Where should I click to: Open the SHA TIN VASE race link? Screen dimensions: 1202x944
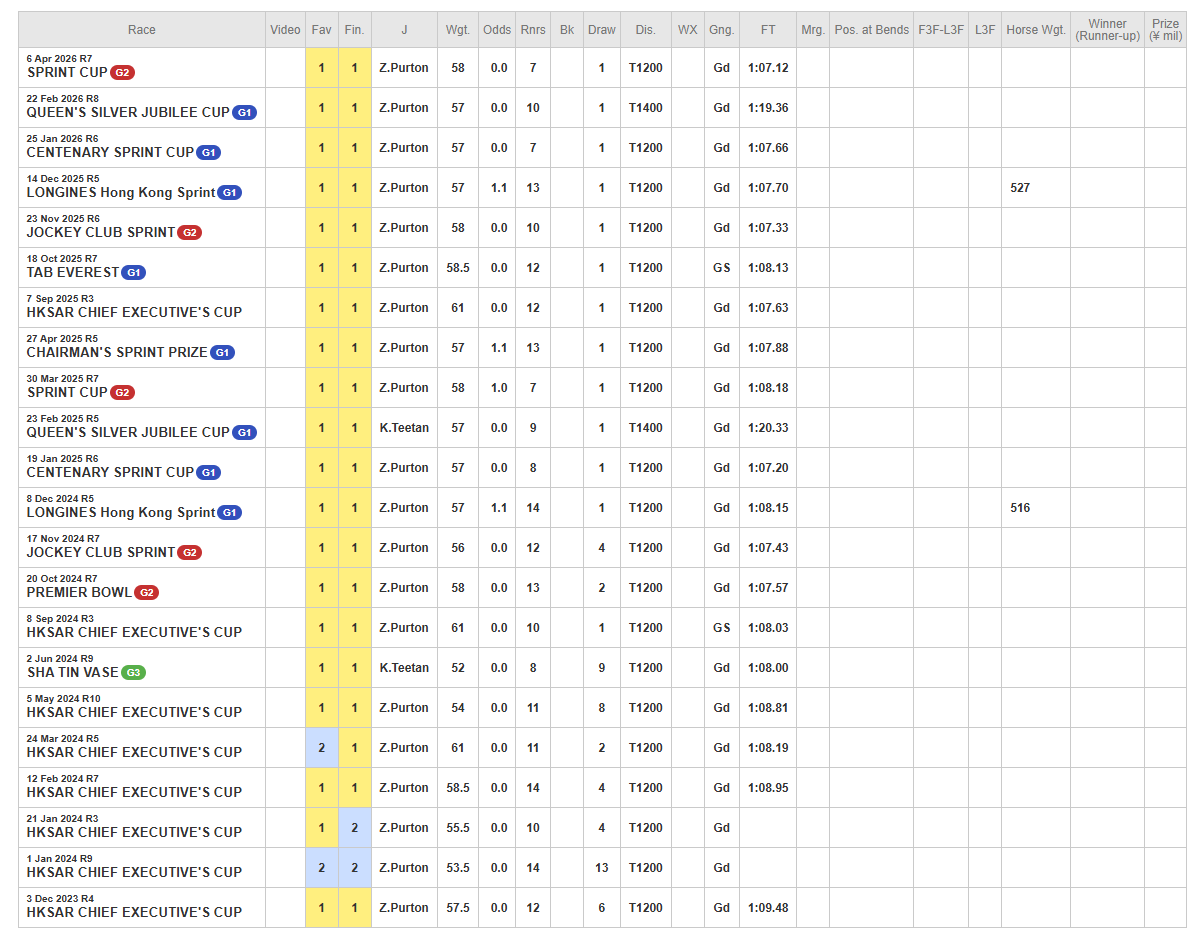click(x=73, y=673)
